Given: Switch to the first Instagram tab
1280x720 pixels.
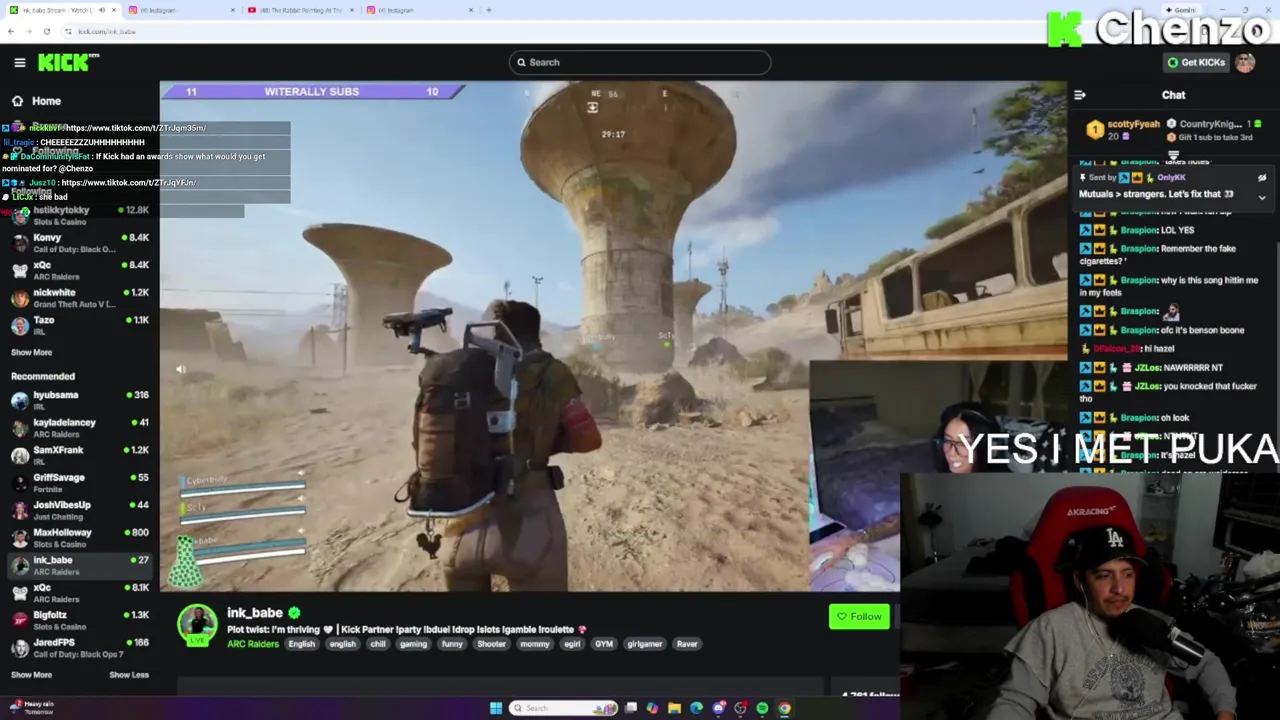Looking at the screenshot, I should pos(180,10).
